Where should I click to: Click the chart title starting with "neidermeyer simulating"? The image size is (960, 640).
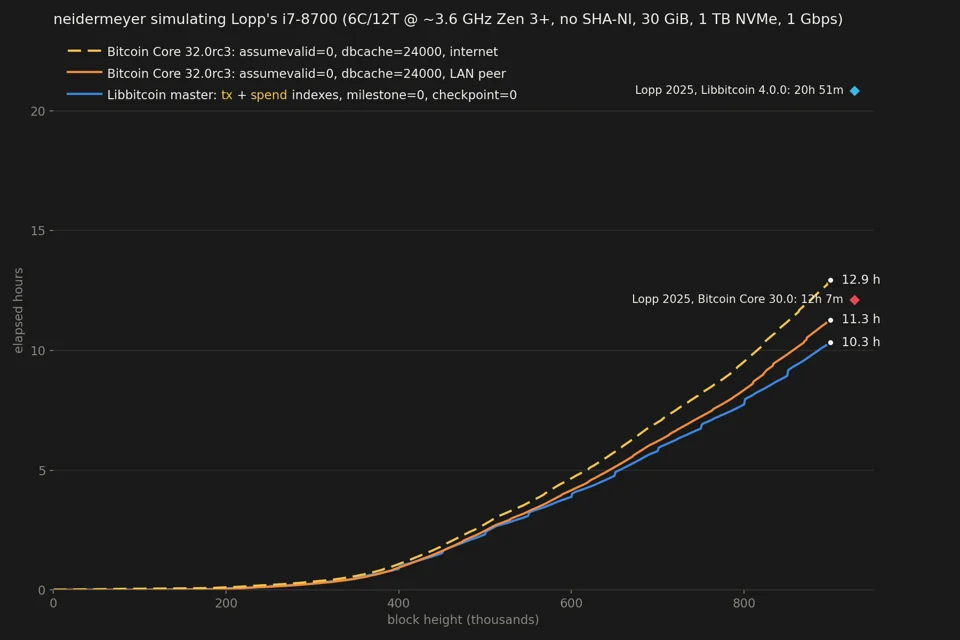click(448, 19)
